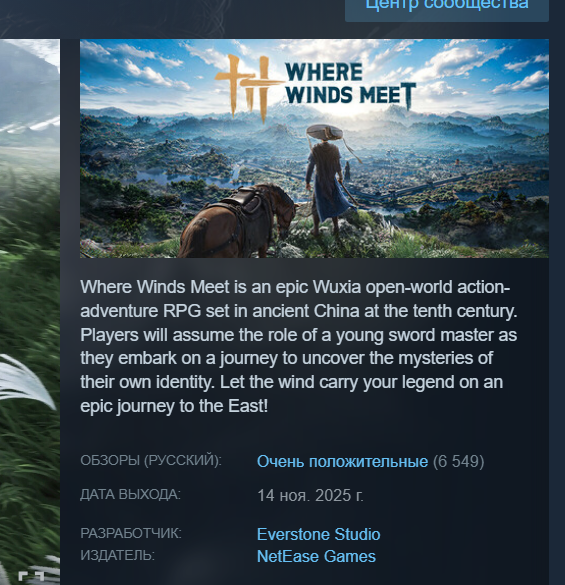
Task: Click the release date 14 ноя. 2025 г.
Action: pyautogui.click(x=310, y=496)
